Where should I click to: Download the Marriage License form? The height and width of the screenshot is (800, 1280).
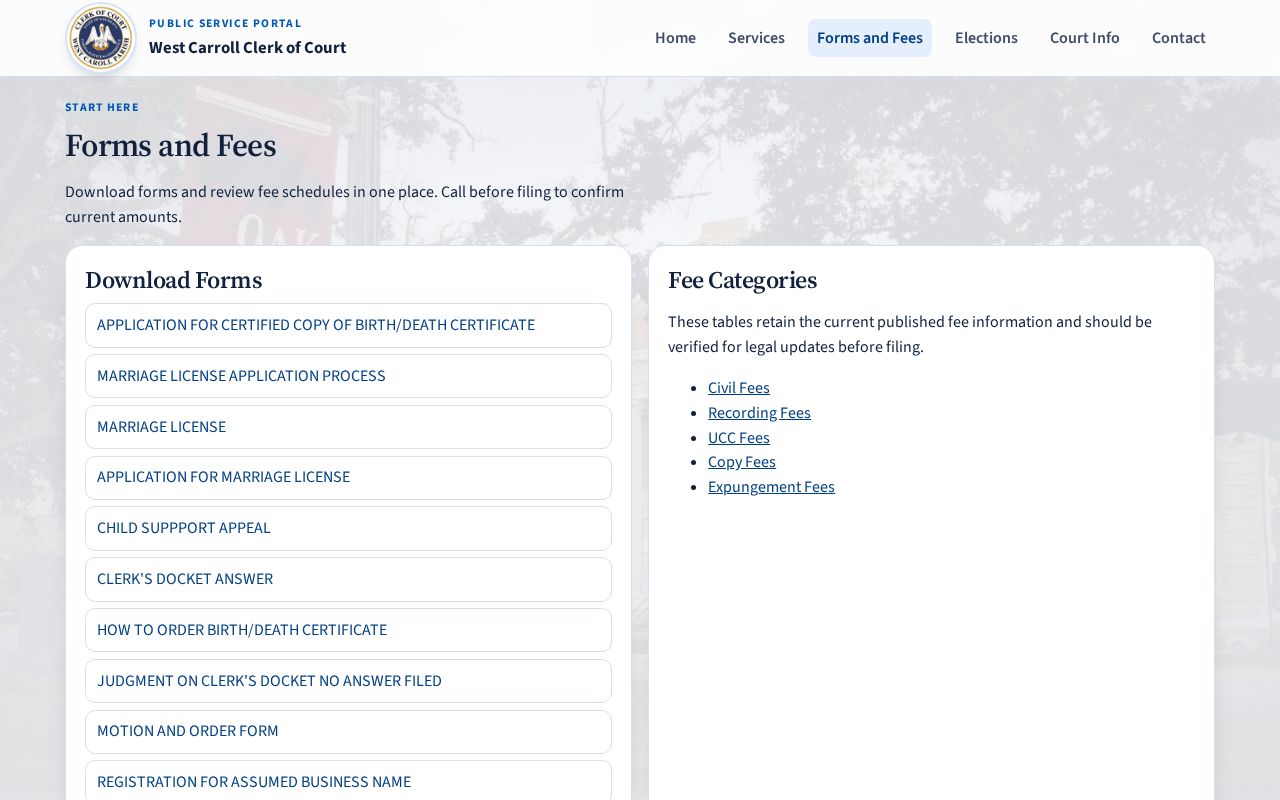(348, 427)
